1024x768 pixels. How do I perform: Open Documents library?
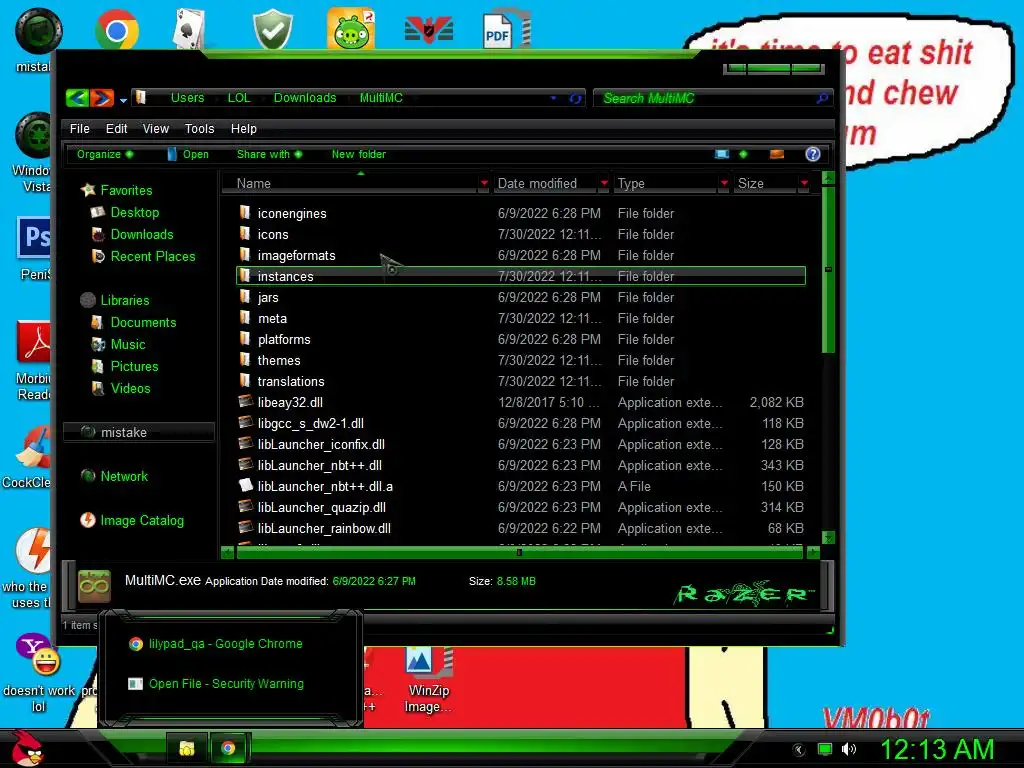click(143, 323)
